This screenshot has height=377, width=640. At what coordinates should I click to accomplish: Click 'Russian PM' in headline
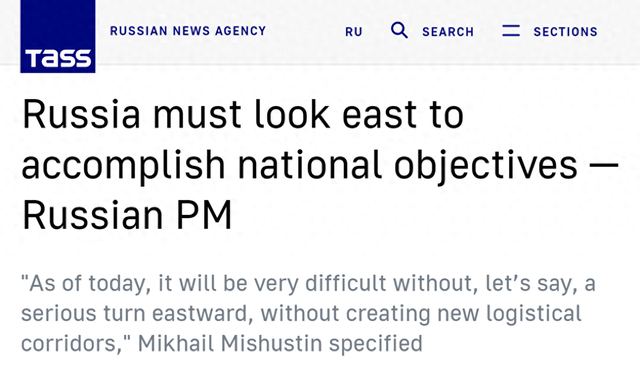(127, 215)
